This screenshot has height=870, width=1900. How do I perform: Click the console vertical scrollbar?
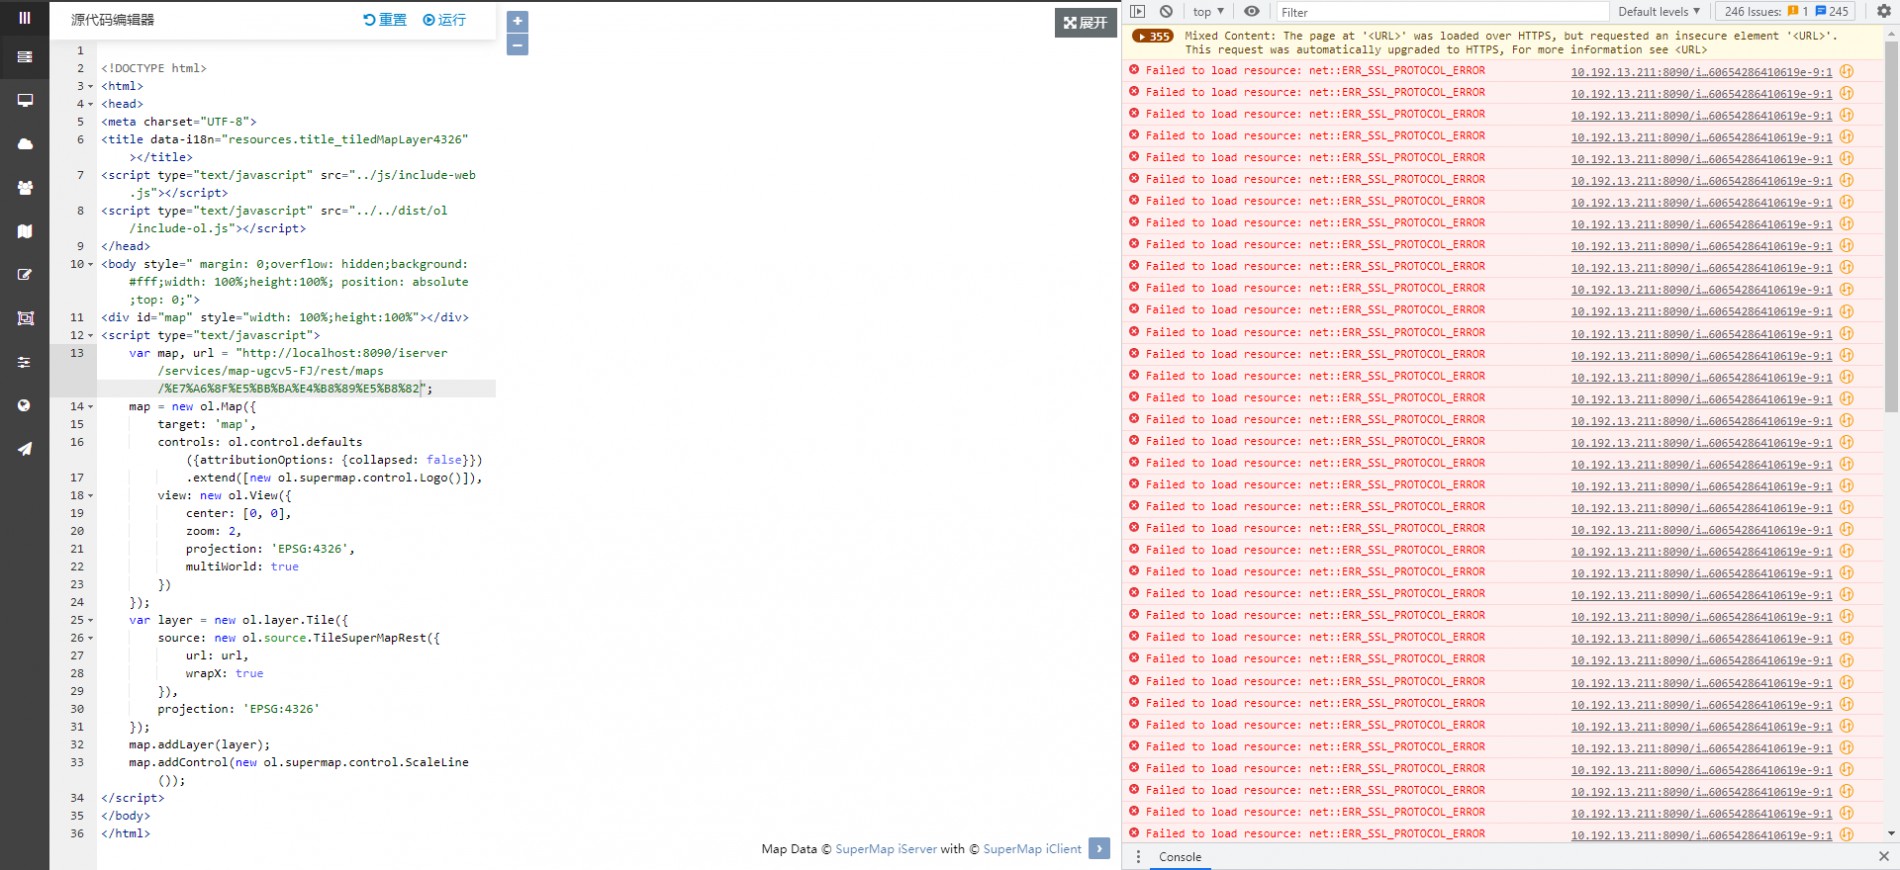[x=1891, y=225]
